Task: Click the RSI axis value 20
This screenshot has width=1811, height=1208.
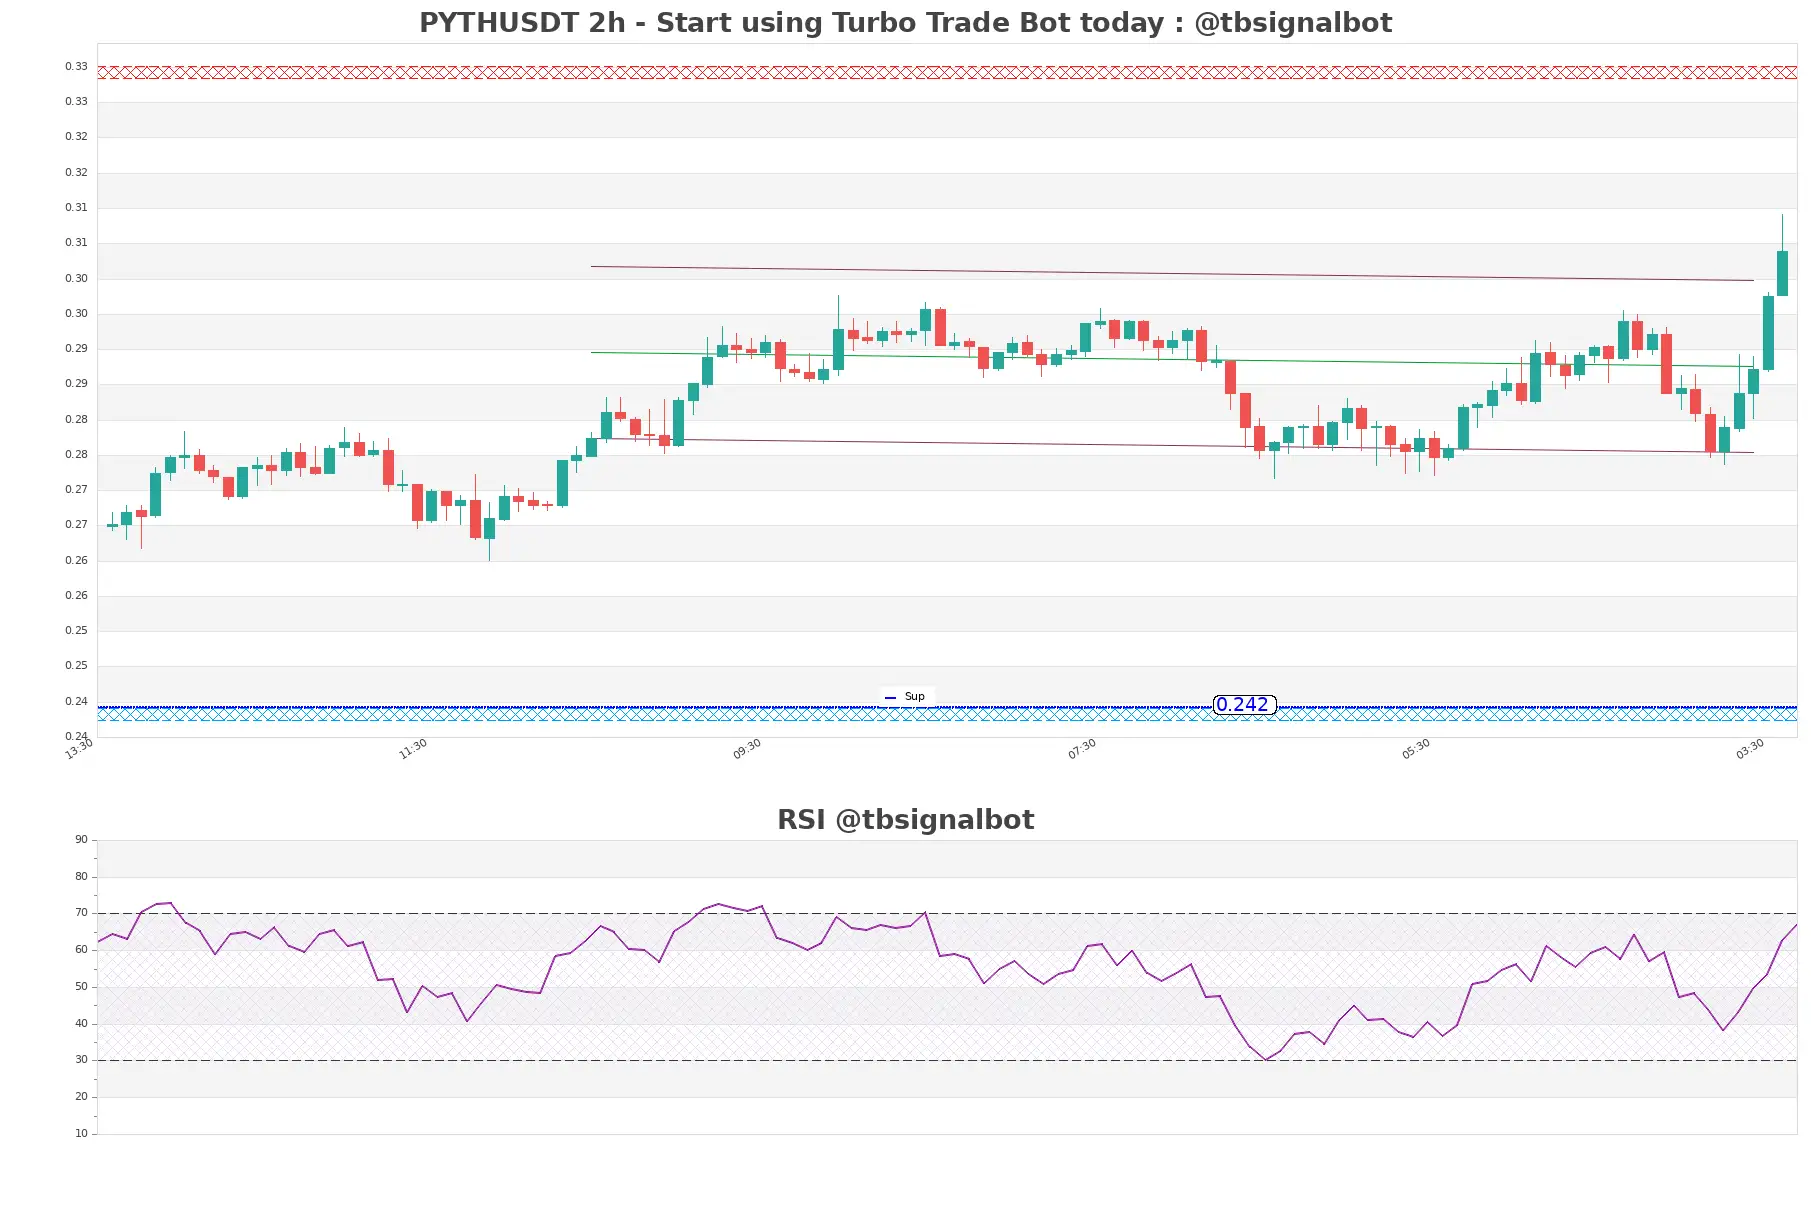Action: pyautogui.click(x=81, y=1097)
